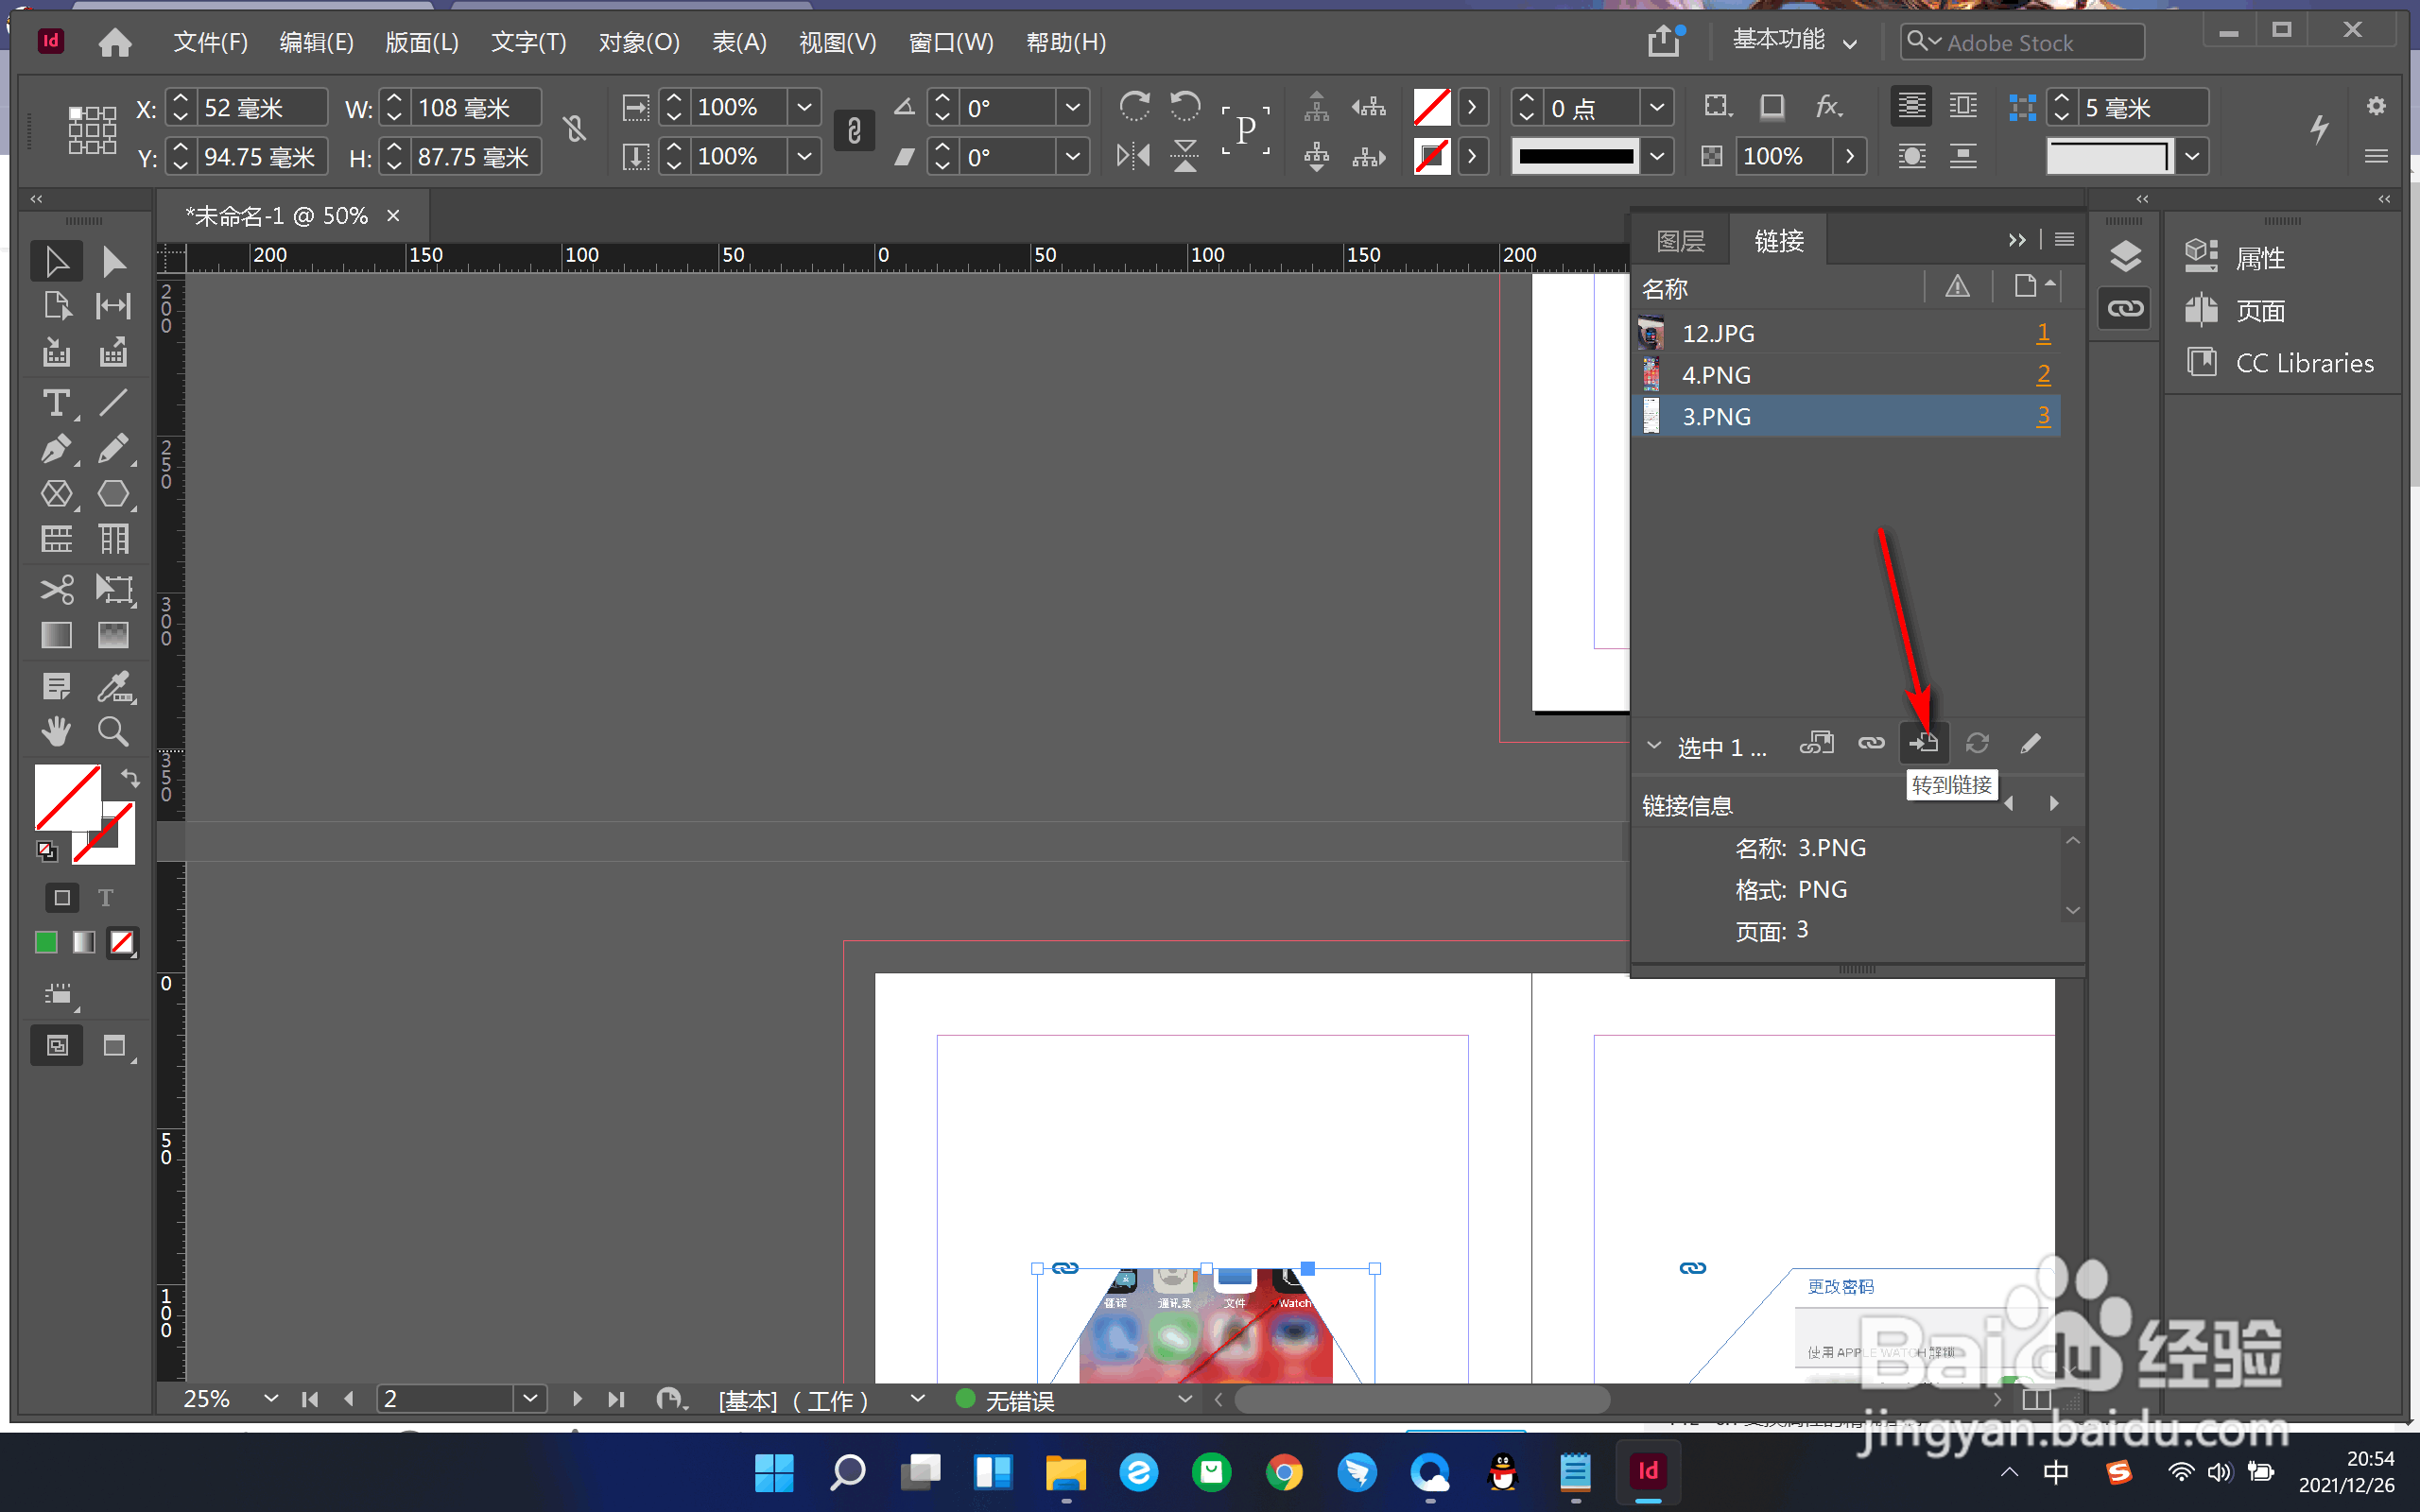This screenshot has width=2420, height=1512.
Task: Select the Eyedropper tool
Action: coord(113,686)
